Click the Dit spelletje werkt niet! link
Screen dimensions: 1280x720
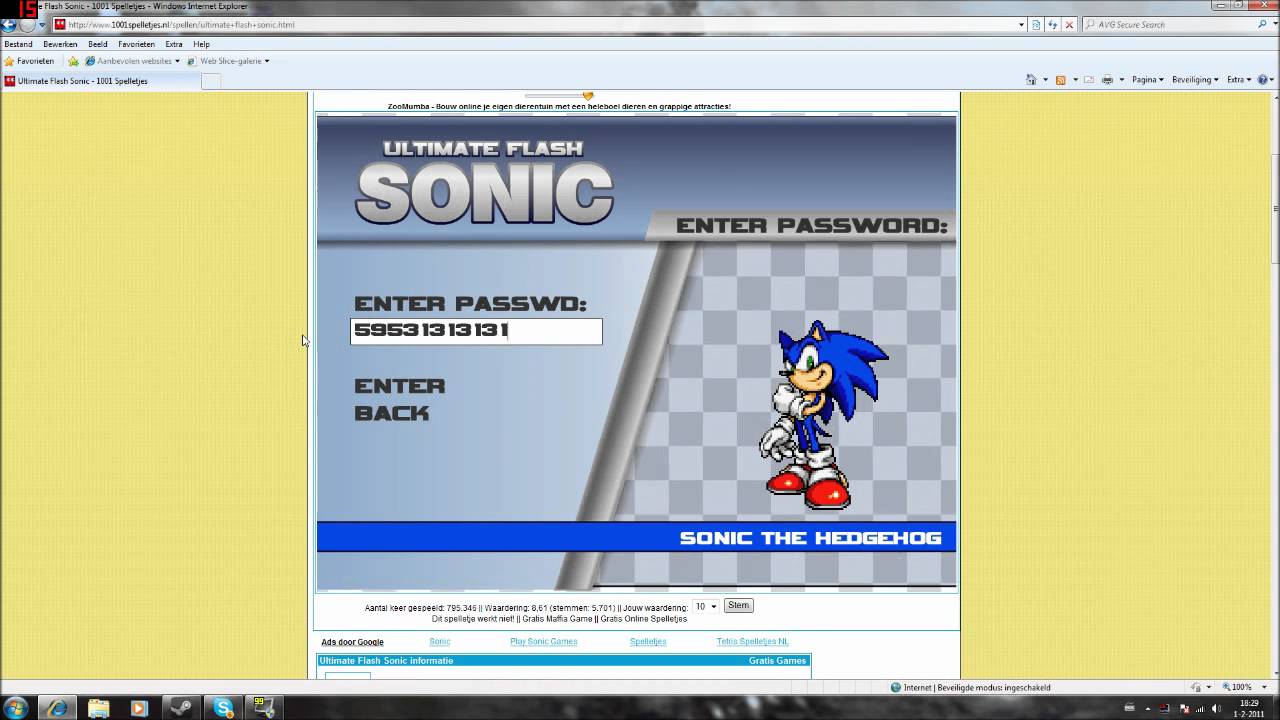[473, 619]
